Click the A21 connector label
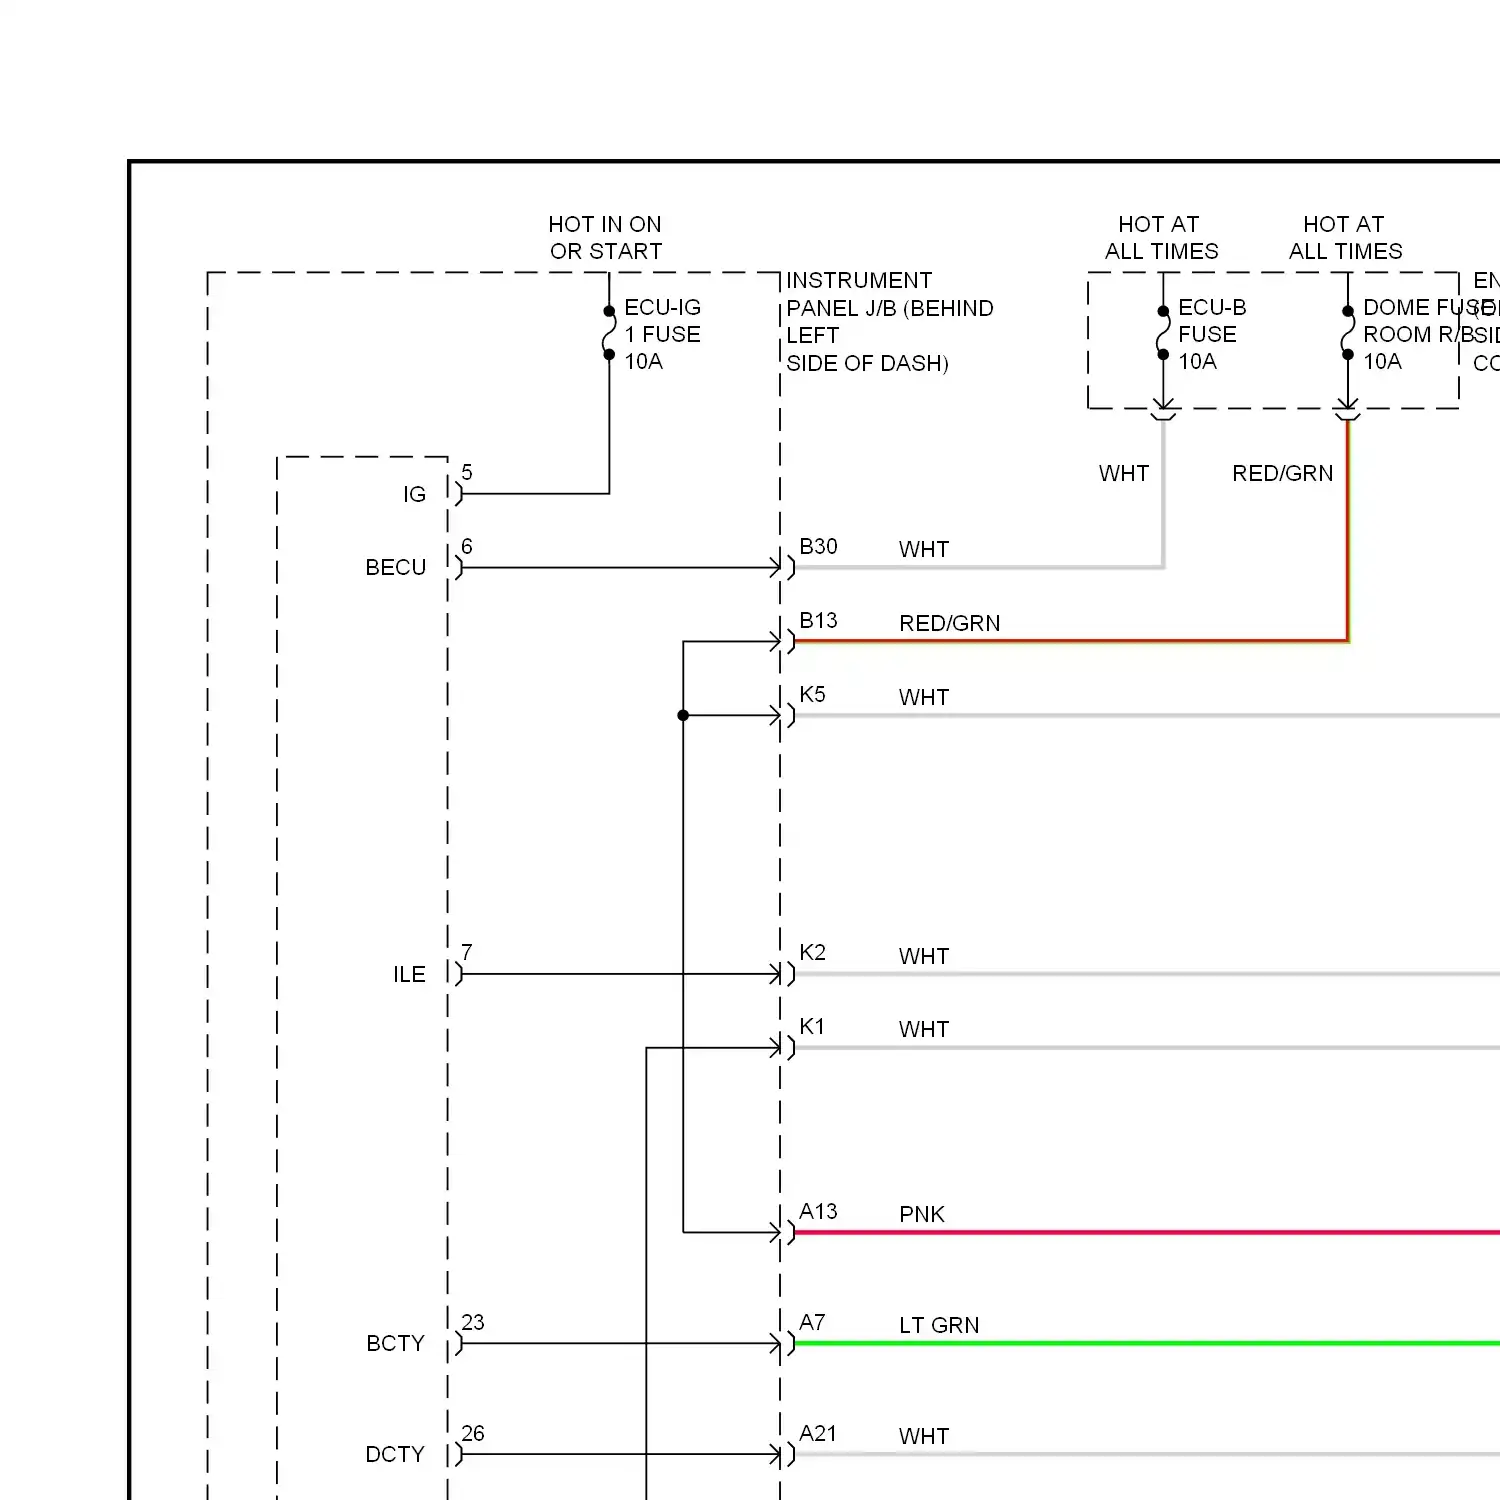Image resolution: width=1500 pixels, height=1500 pixels. point(818,1433)
